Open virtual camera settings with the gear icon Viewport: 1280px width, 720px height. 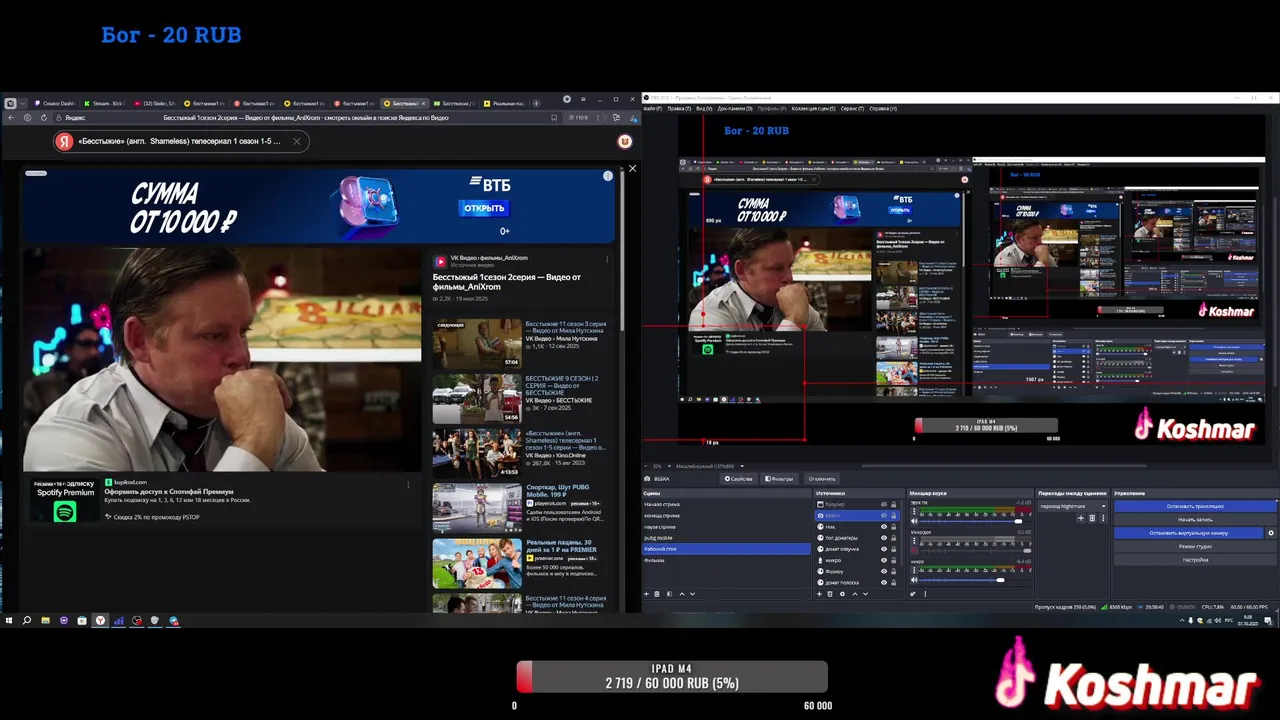pos(1271,533)
